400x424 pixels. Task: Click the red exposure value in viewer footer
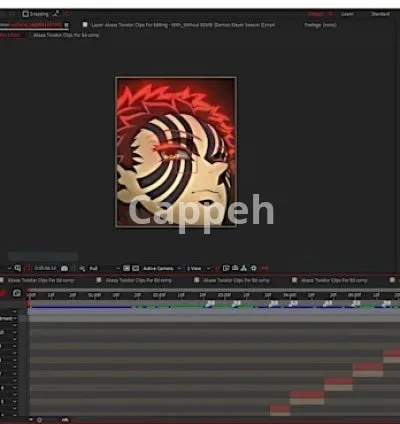(x=264, y=268)
